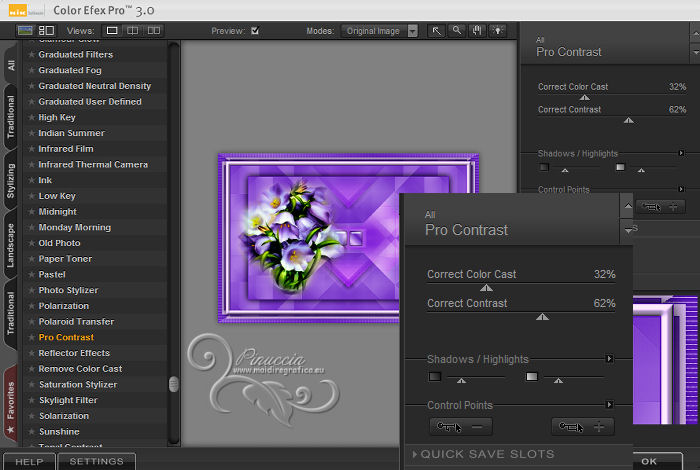The width and height of the screenshot is (700, 470).
Task: Toggle favorite star for Monday Morning
Action: click(31, 227)
